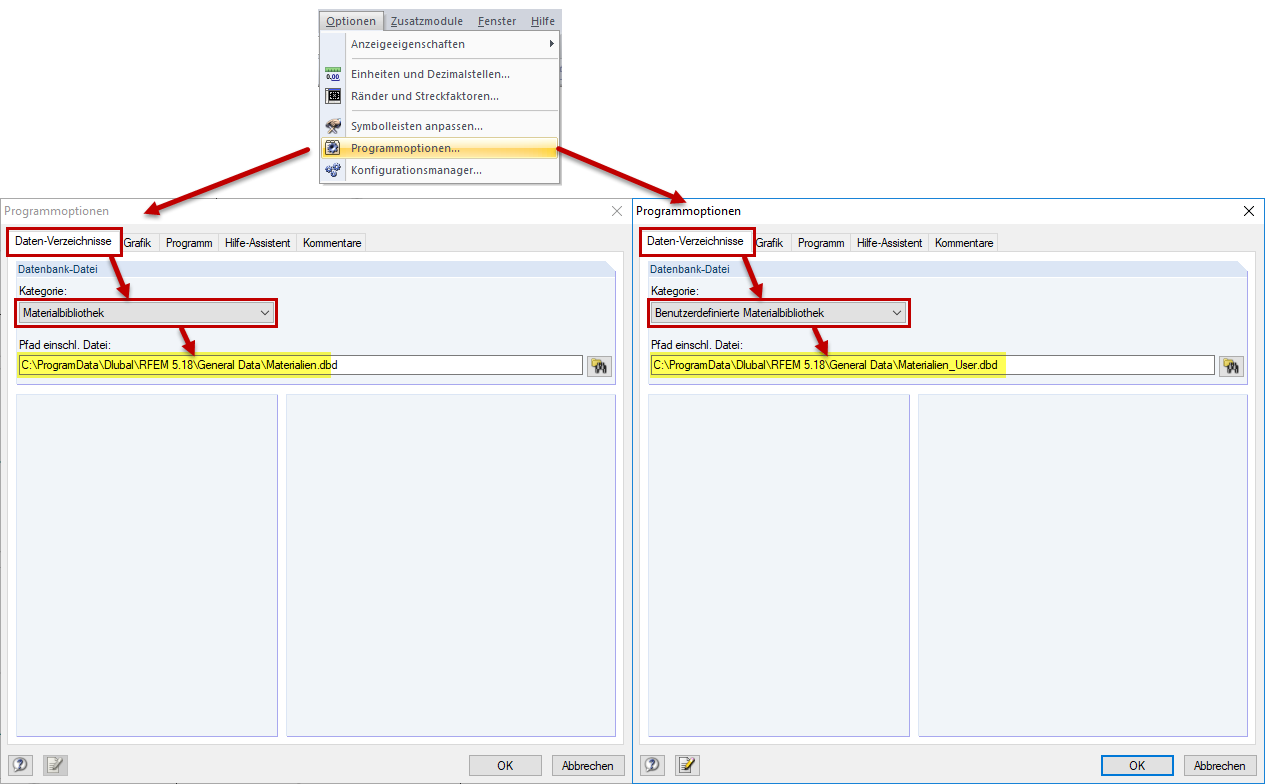The width and height of the screenshot is (1278, 784).
Task: Switch to Programm tab in right dialog
Action: click(821, 243)
